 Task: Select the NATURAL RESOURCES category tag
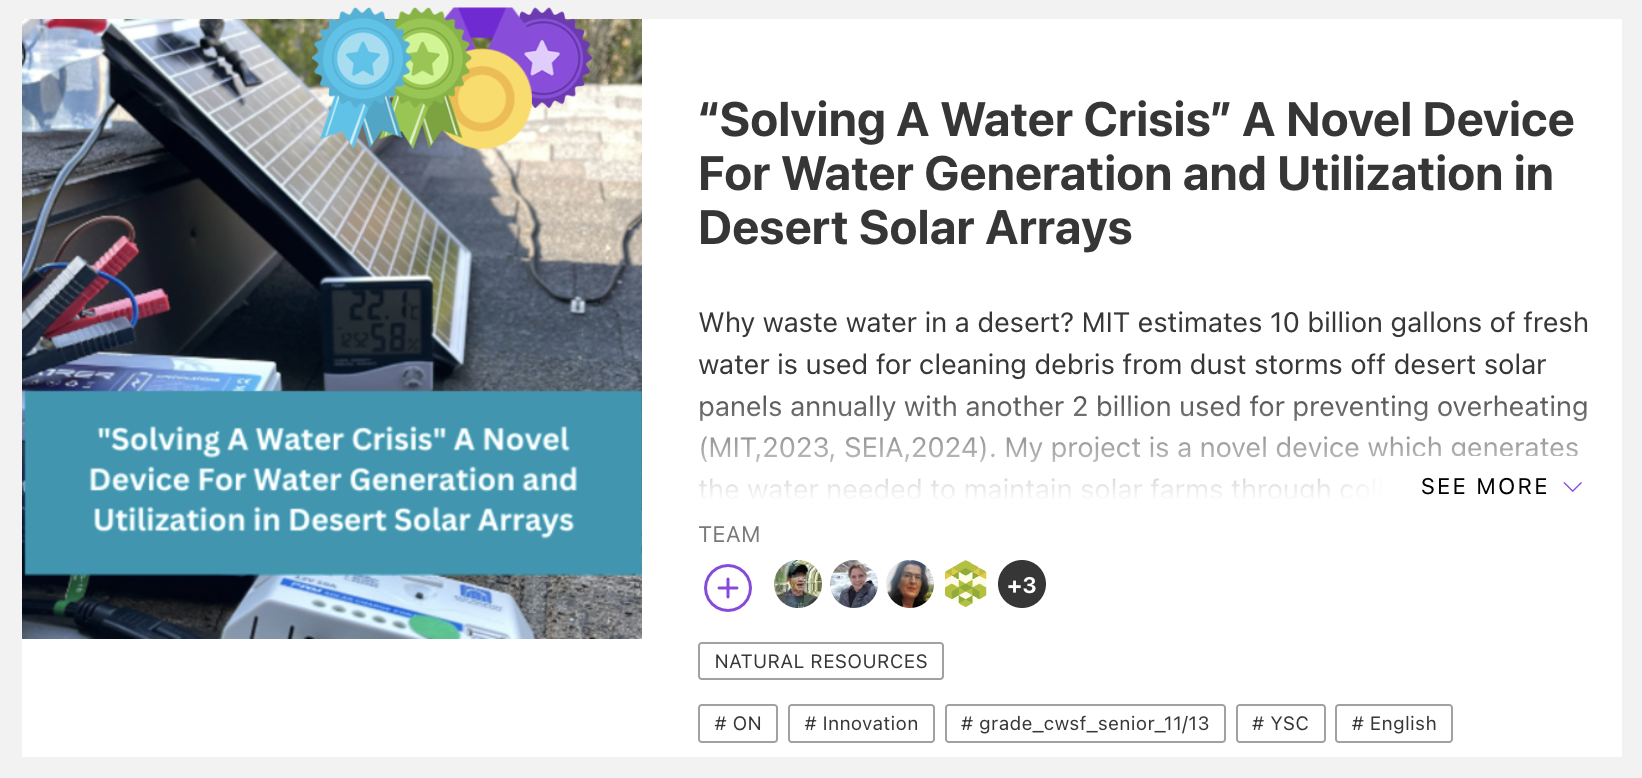(821, 661)
